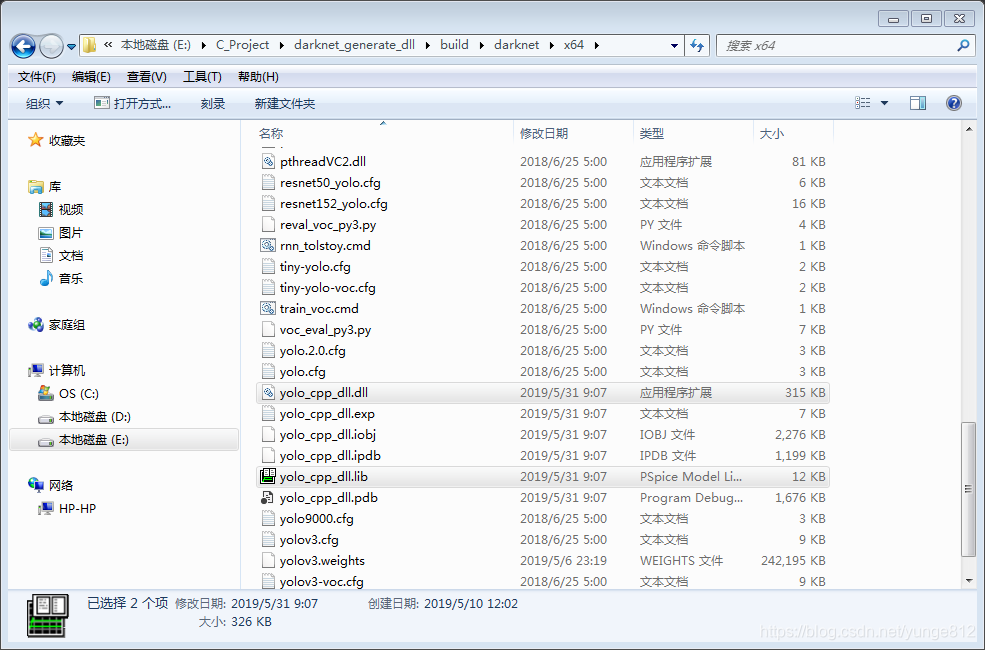Click the file list vertical scrollbar thumb

coord(968,489)
